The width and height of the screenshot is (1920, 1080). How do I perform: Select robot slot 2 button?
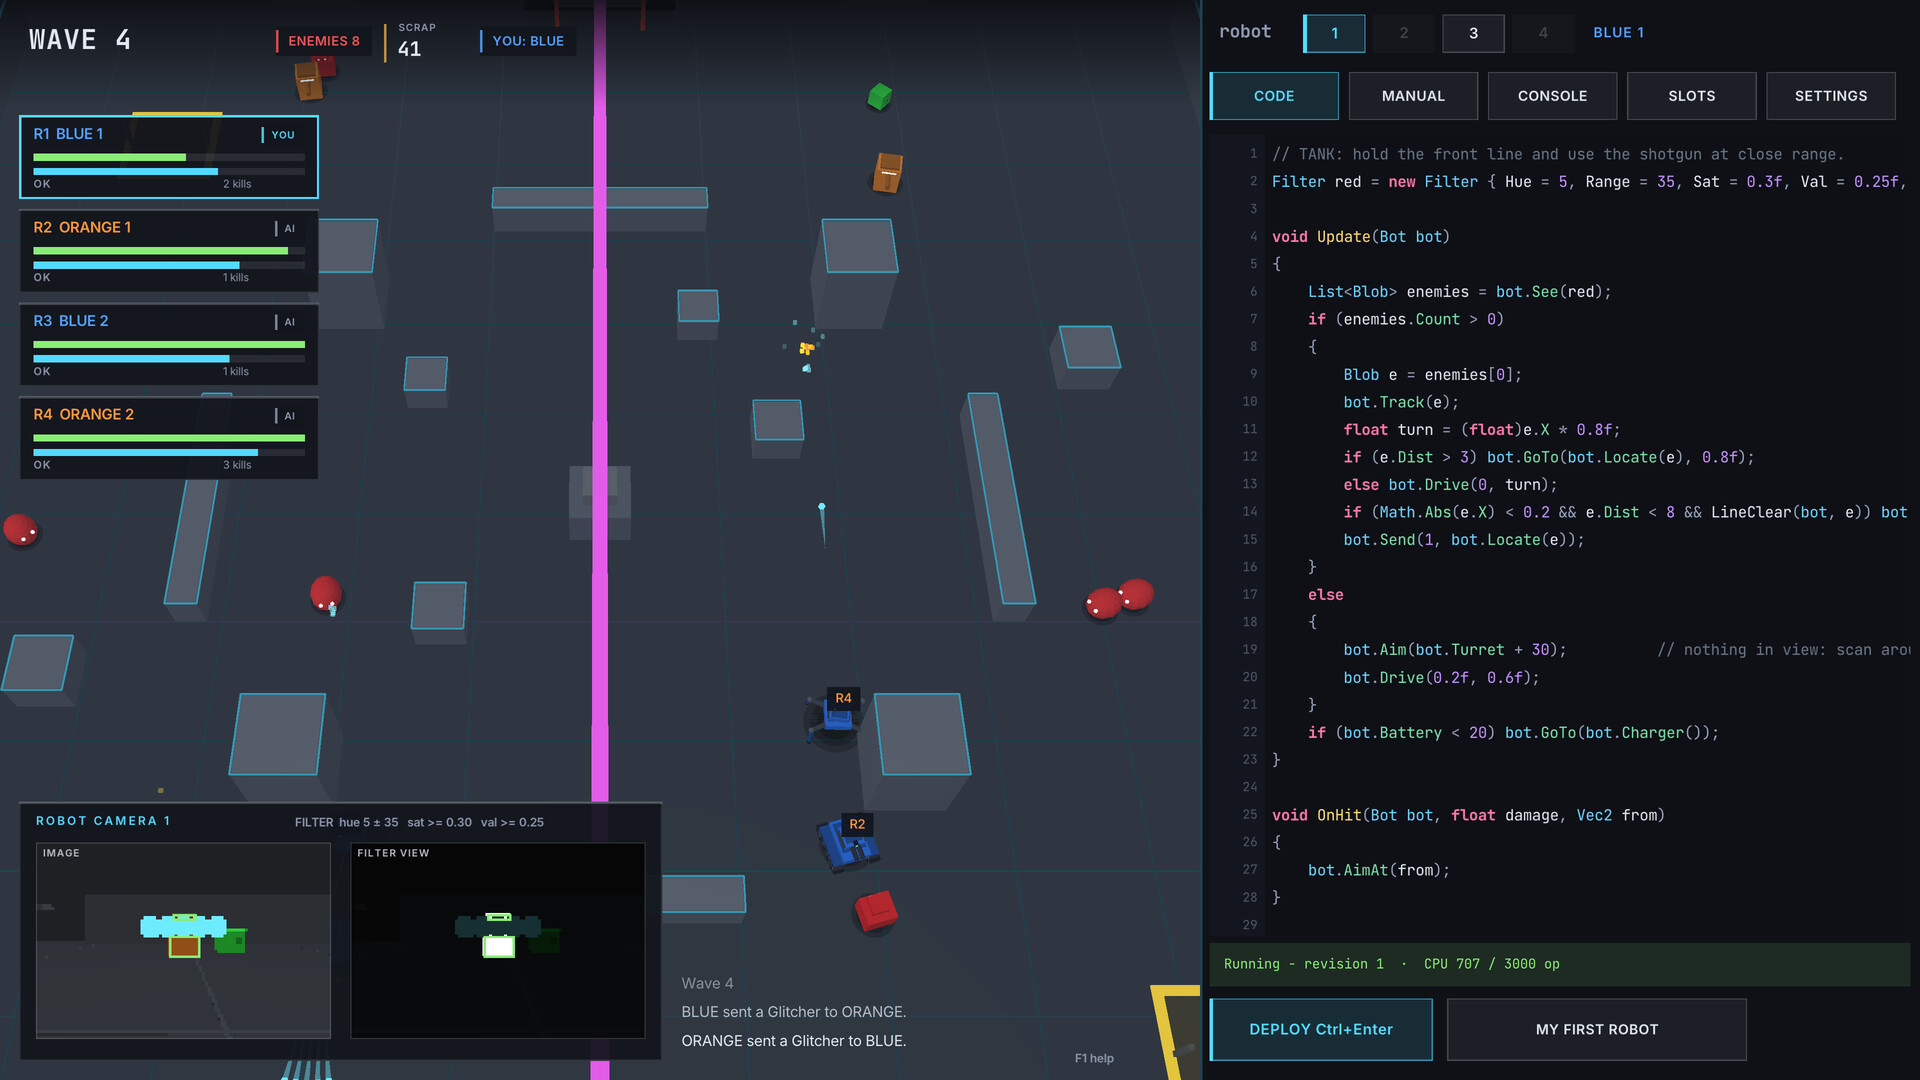(x=1404, y=33)
